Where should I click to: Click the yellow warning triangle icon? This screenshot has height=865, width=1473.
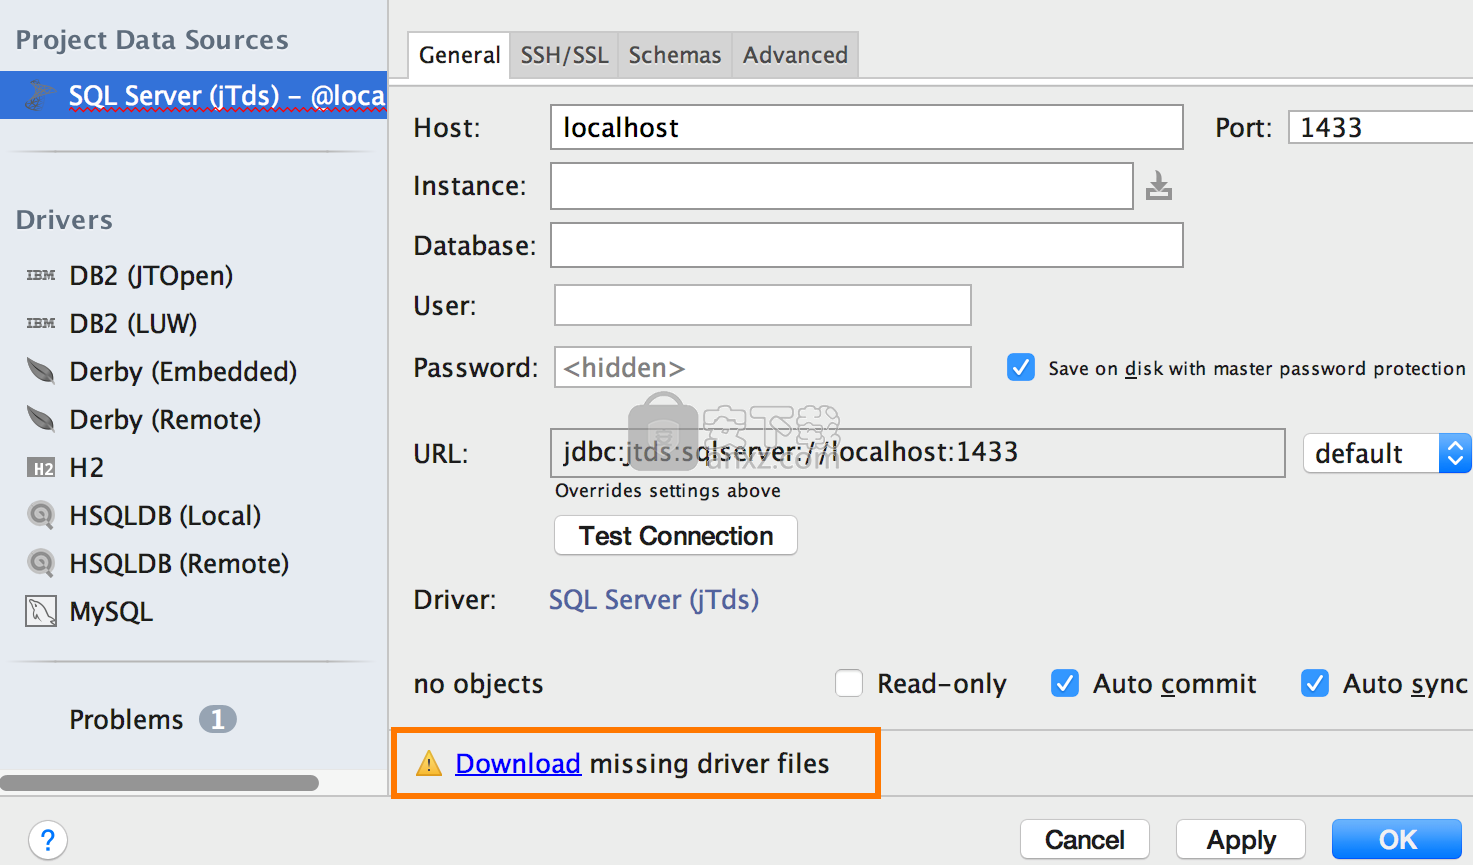[429, 763]
